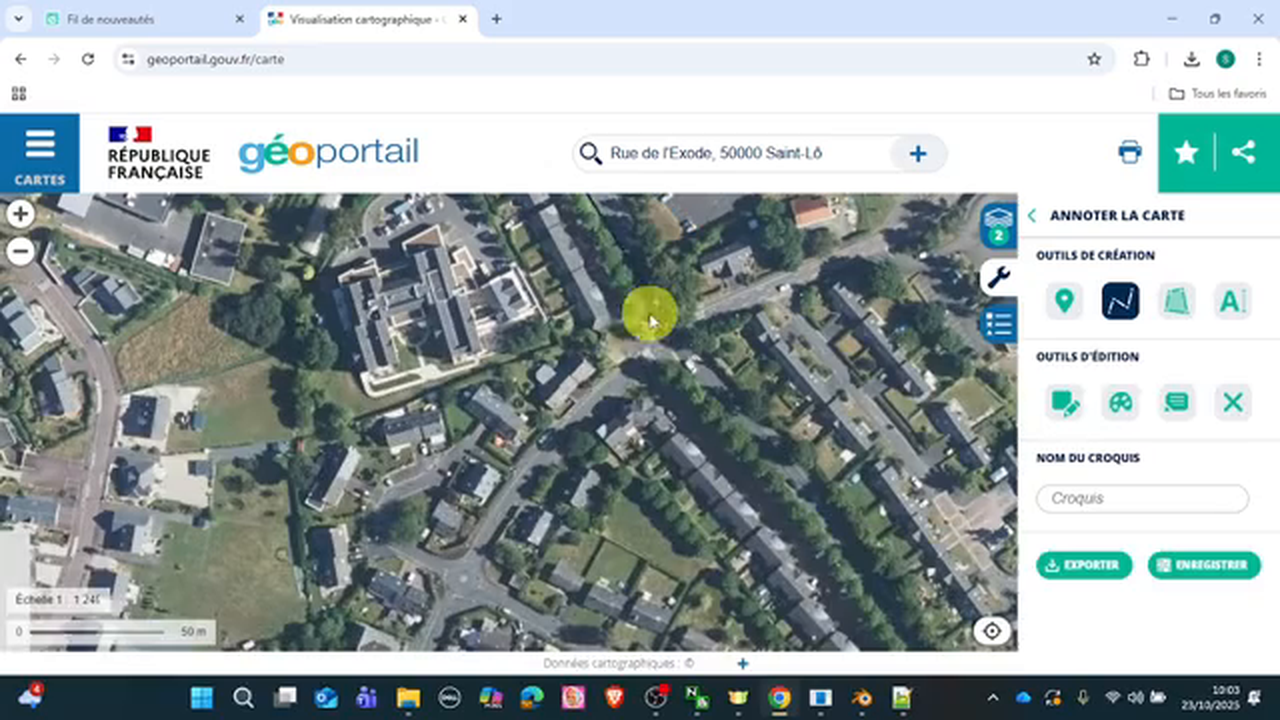Select the place marker creation tool
Screen dimensions: 1280x720
[1064, 301]
